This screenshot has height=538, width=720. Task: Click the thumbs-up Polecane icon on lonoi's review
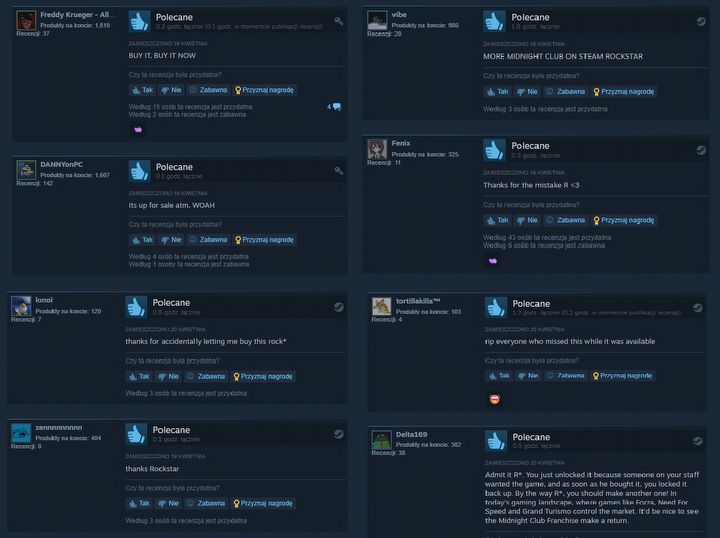click(x=136, y=307)
